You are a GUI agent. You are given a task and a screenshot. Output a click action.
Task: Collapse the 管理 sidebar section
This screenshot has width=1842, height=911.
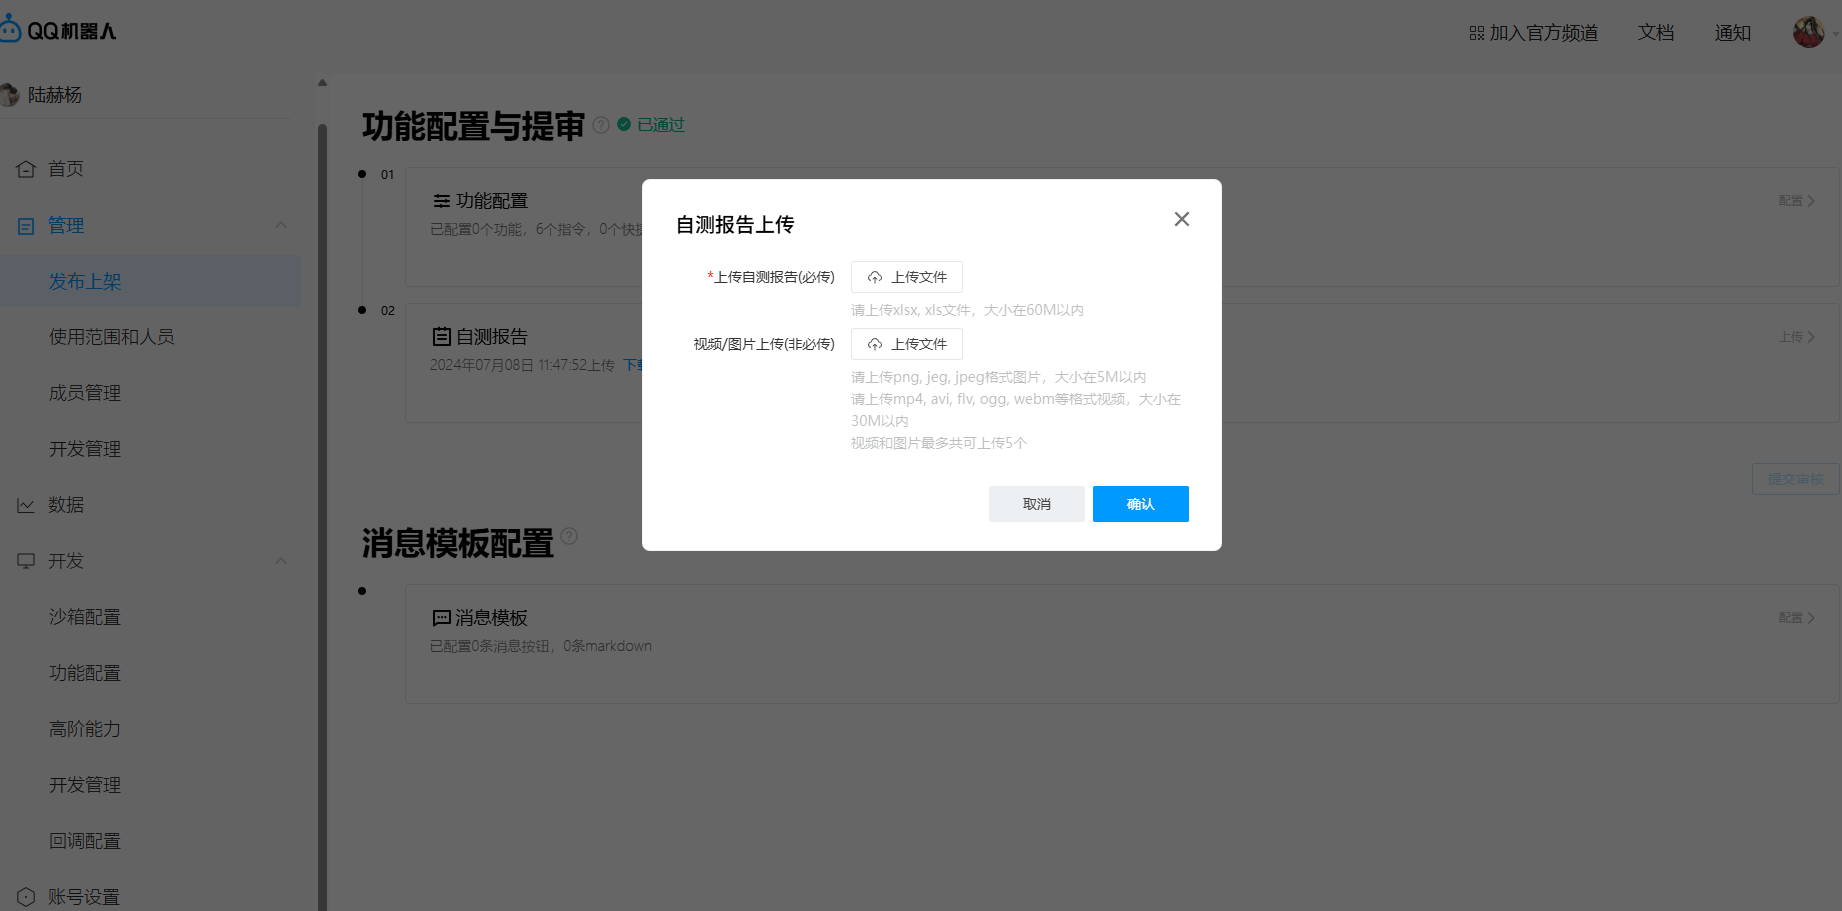tap(281, 225)
